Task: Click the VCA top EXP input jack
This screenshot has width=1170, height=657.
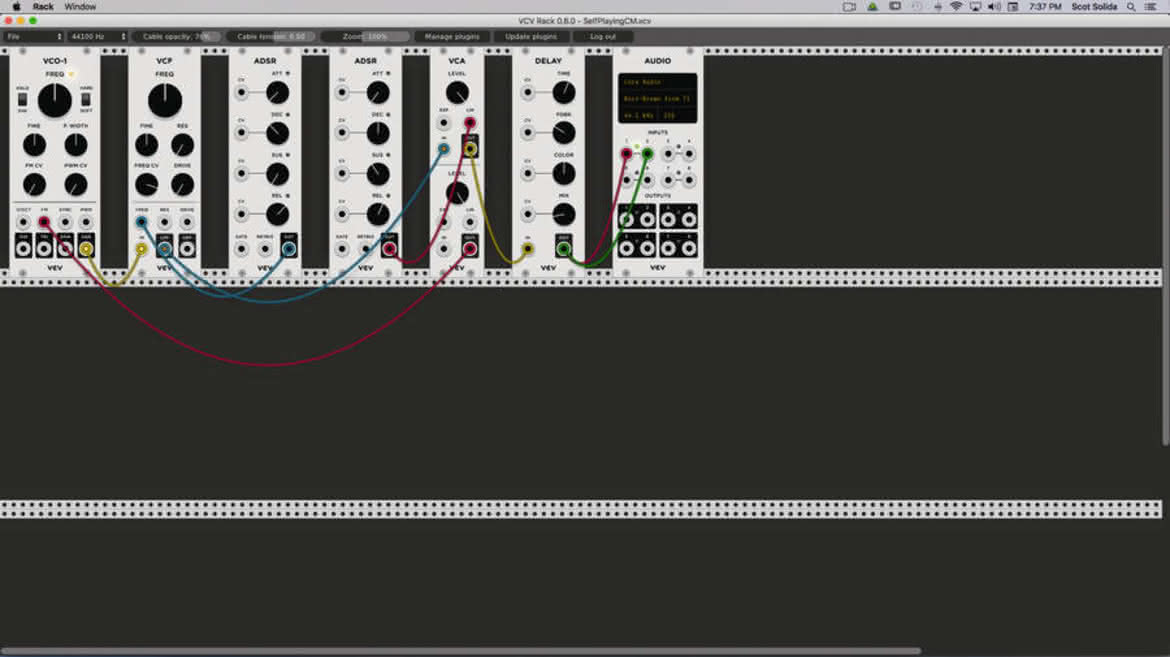Action: 443,122
